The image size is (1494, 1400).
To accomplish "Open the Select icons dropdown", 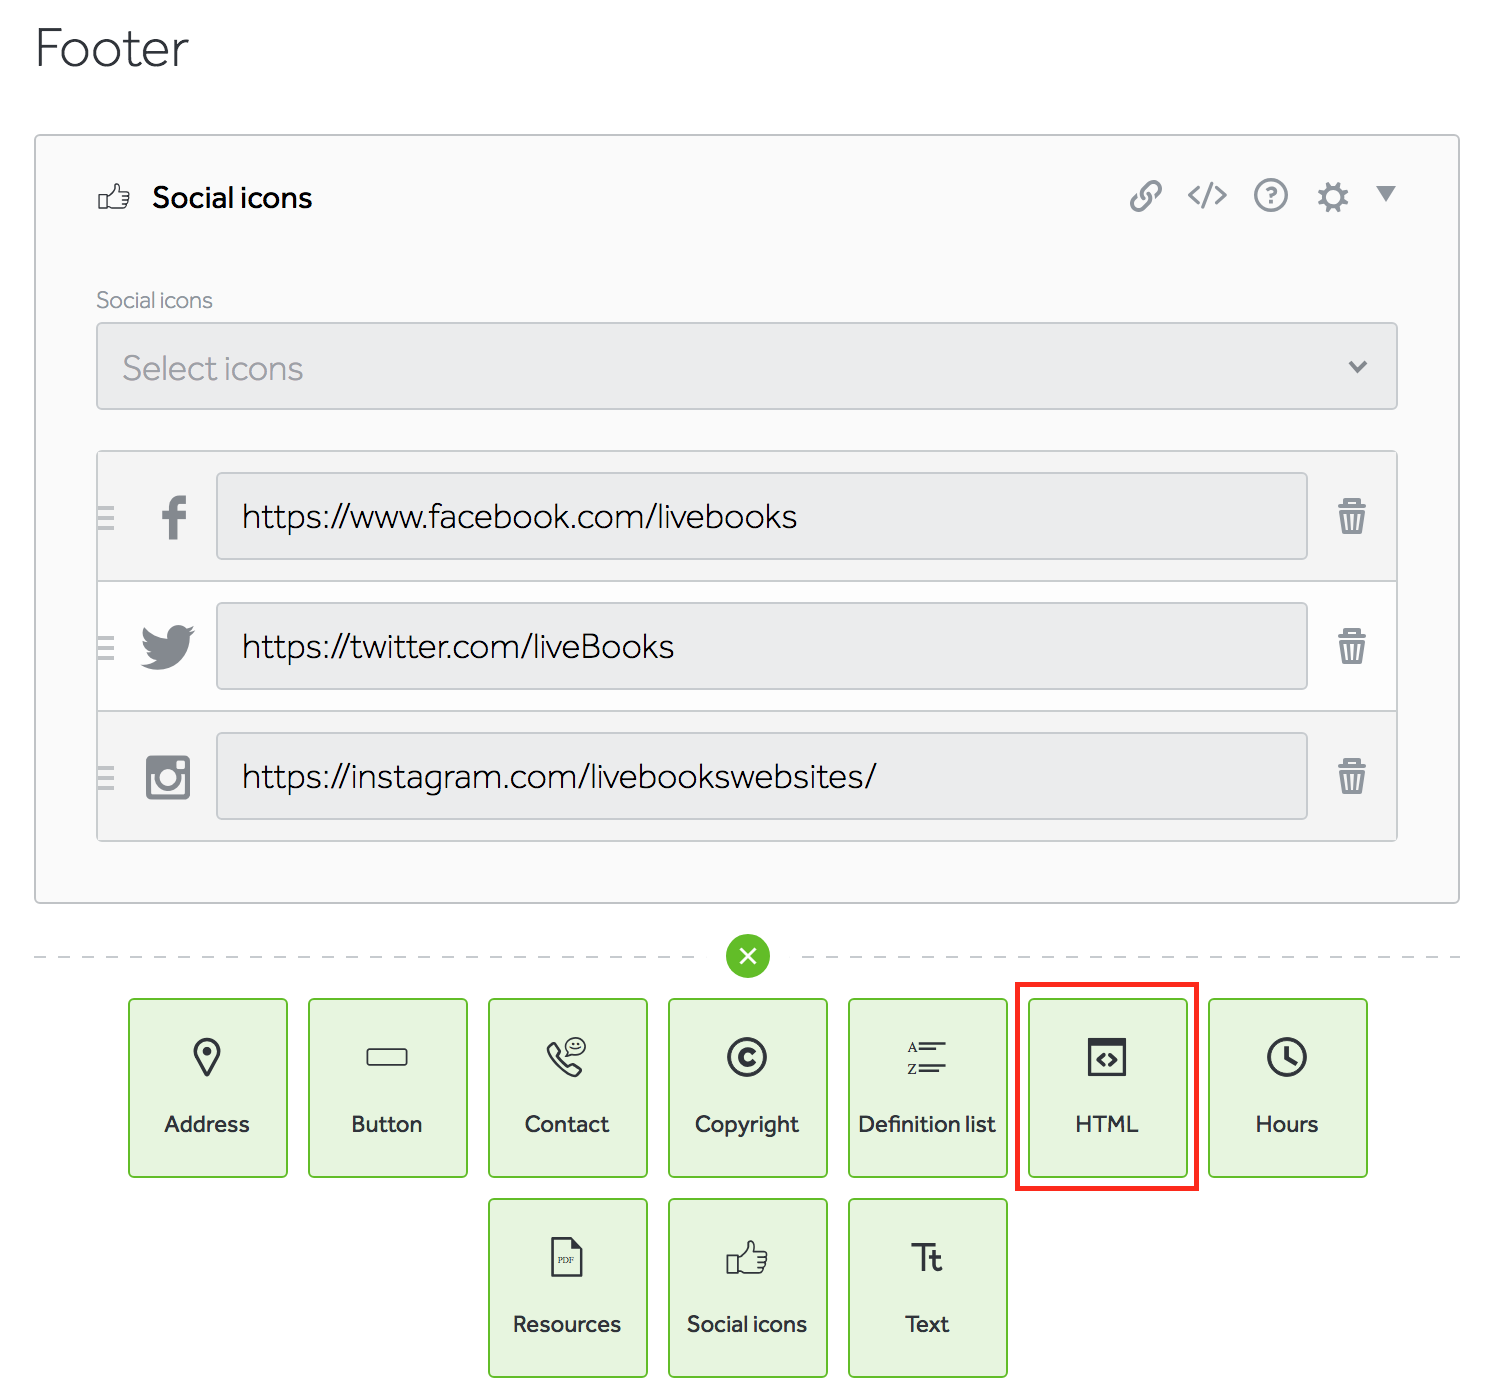I will tap(746, 366).
